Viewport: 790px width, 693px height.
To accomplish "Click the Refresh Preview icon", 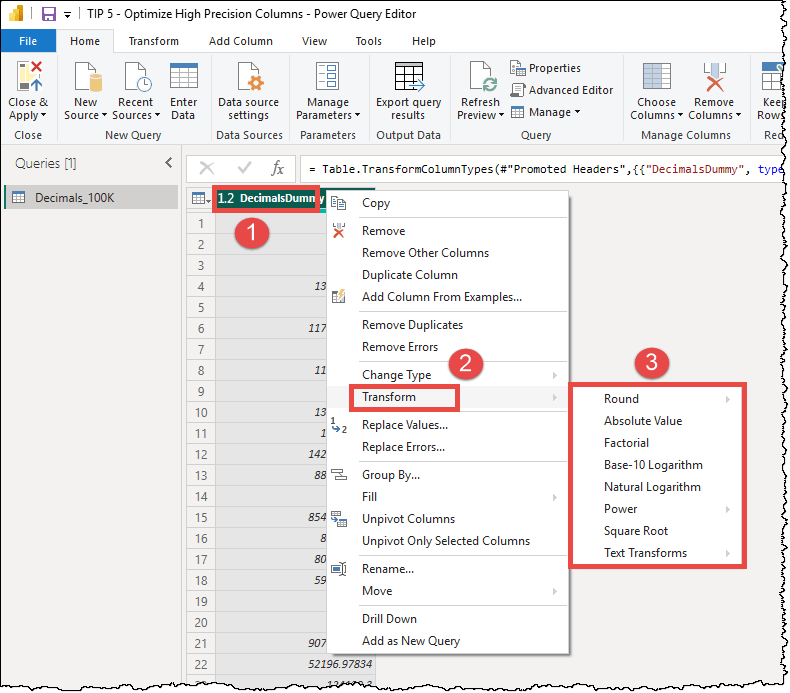I will click(x=480, y=78).
